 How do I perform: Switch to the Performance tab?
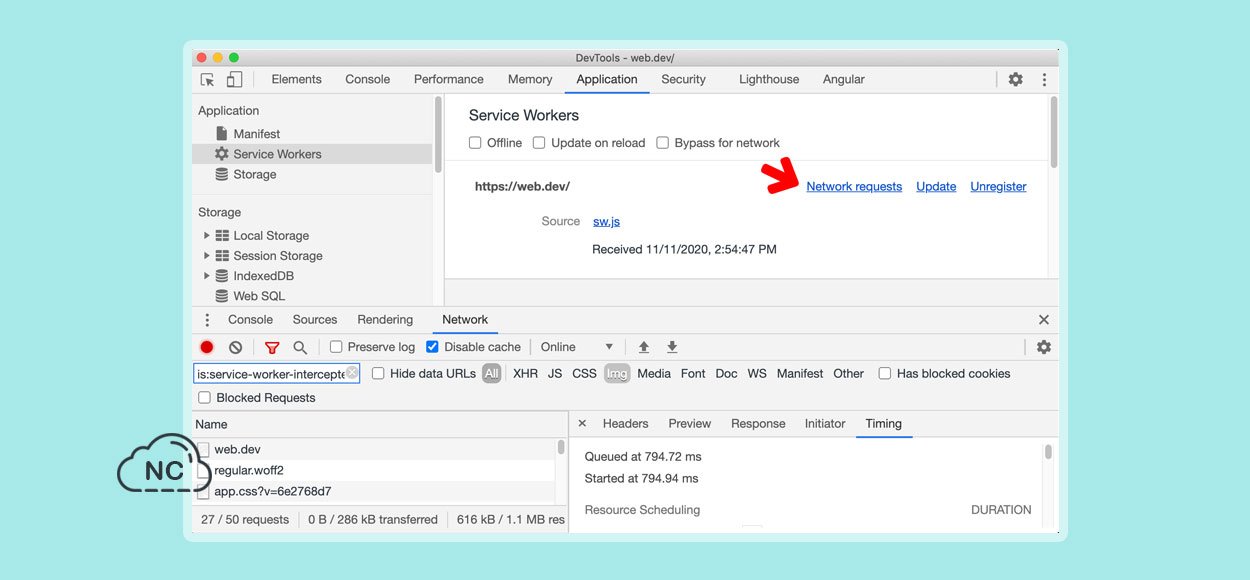[x=449, y=80]
